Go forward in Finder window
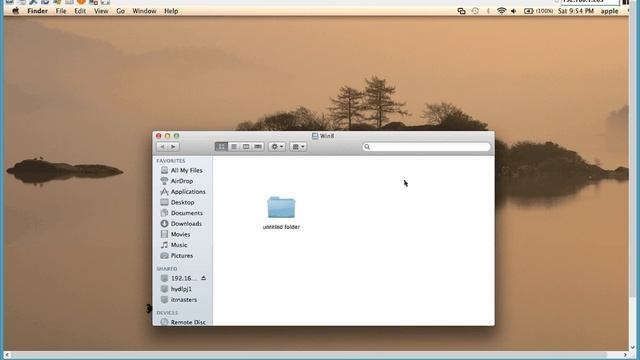 [173, 147]
